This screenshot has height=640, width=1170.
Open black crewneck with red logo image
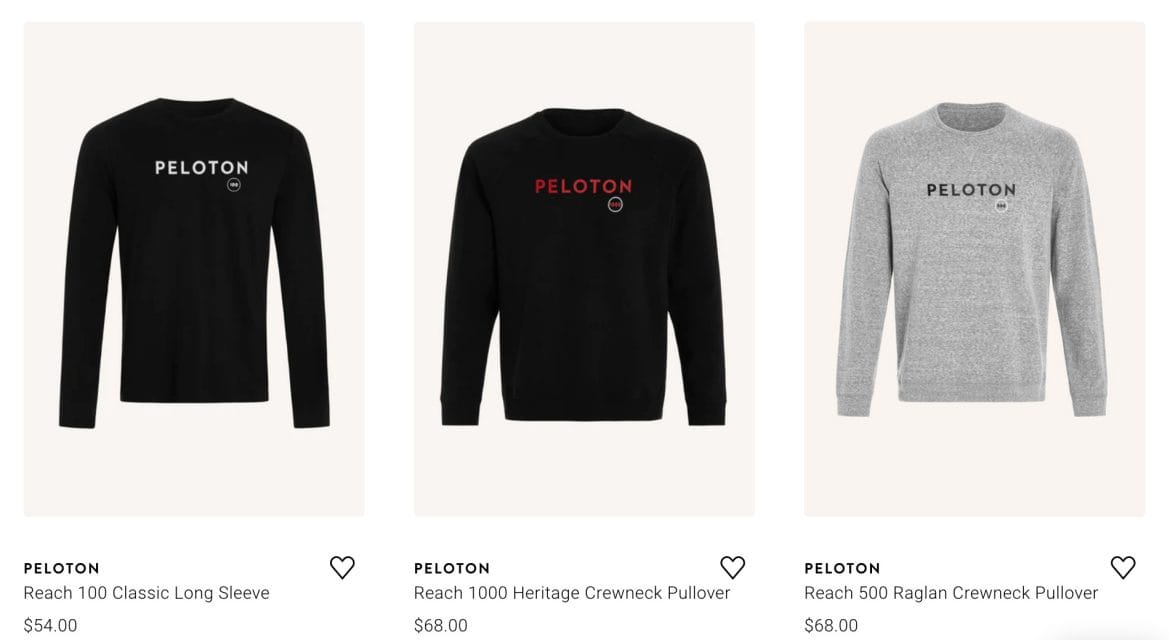coord(584,269)
